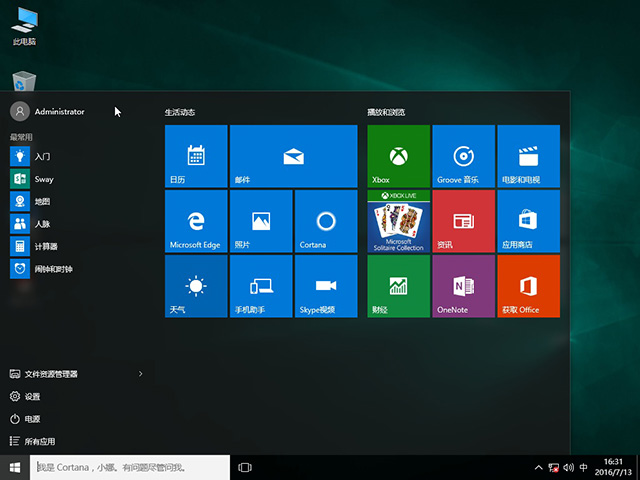
Task: Open the 日历 calendar tile
Action: (x=196, y=156)
